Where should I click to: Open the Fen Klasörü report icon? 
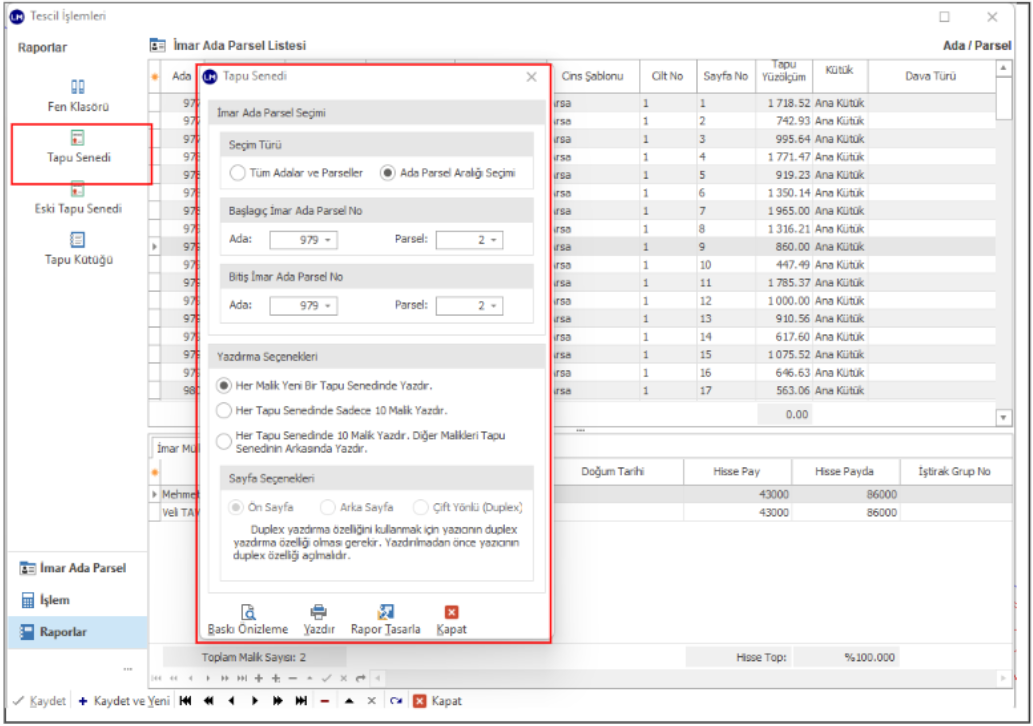click(78, 88)
